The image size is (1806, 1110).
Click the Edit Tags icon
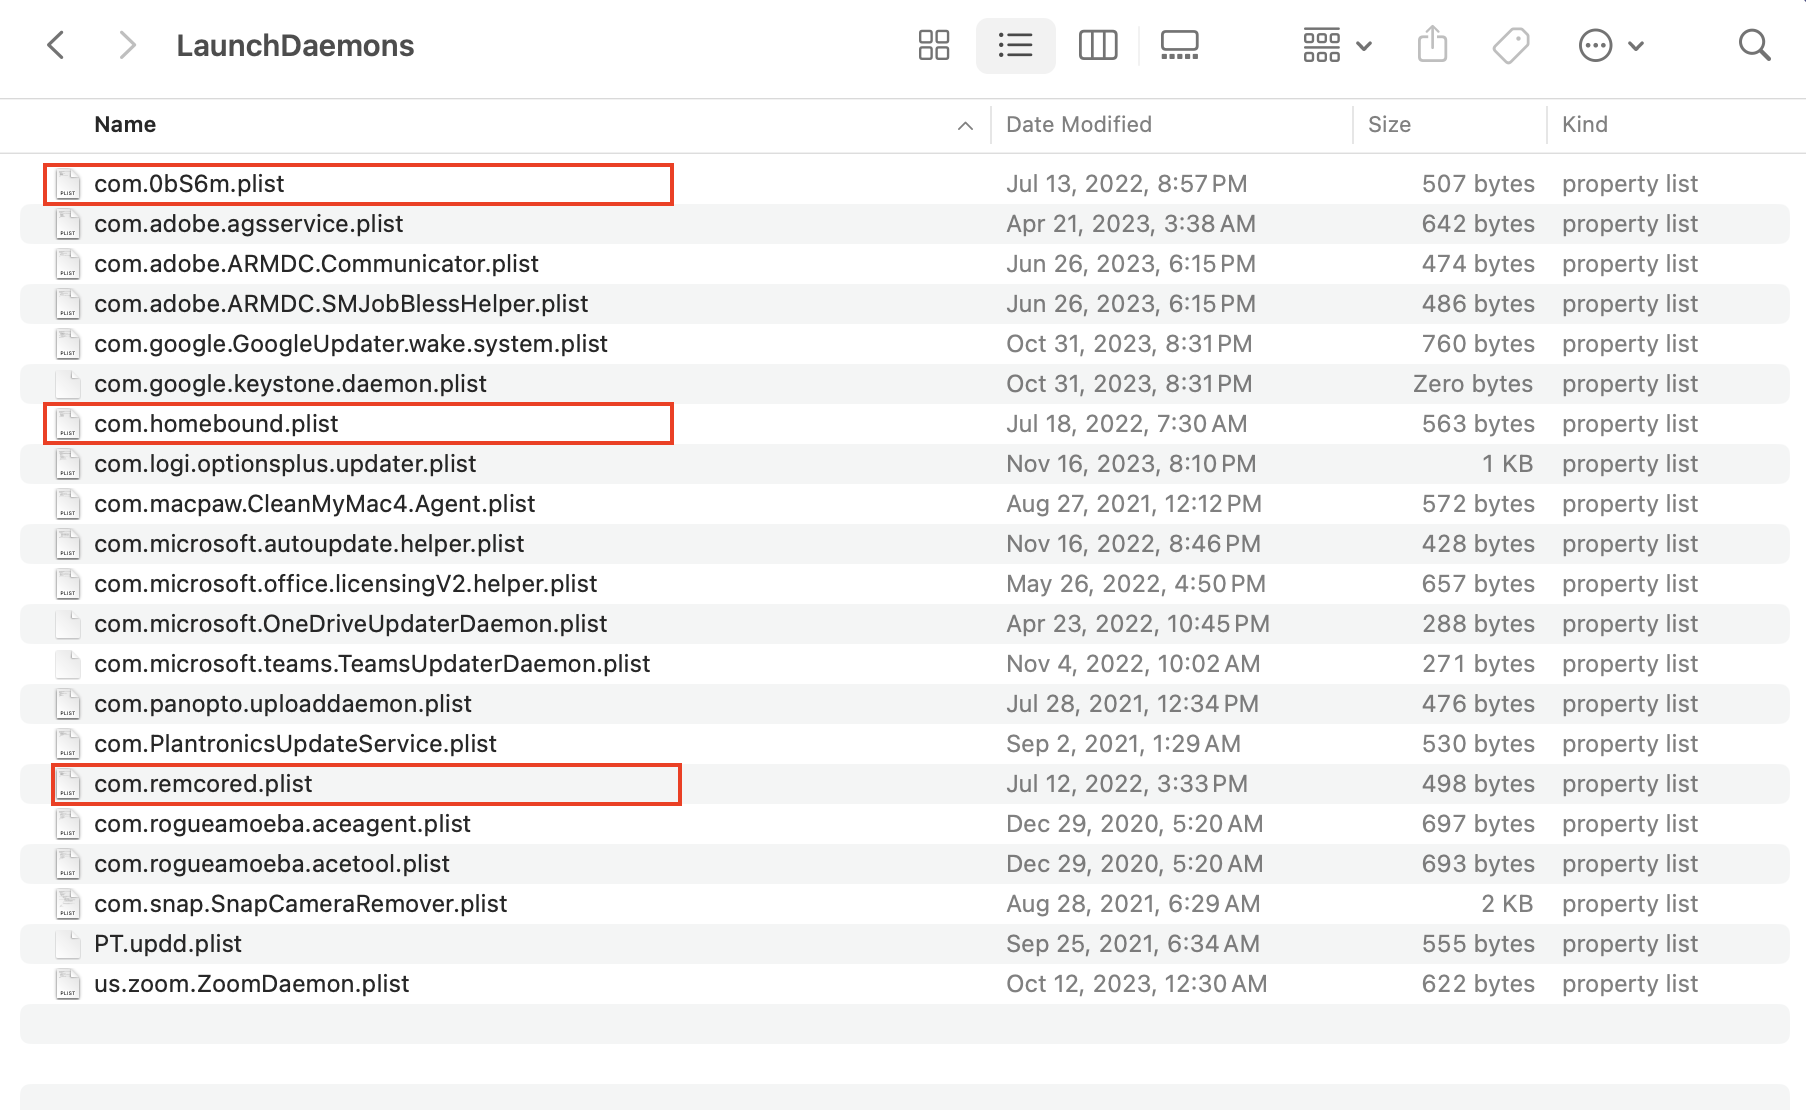point(1510,45)
